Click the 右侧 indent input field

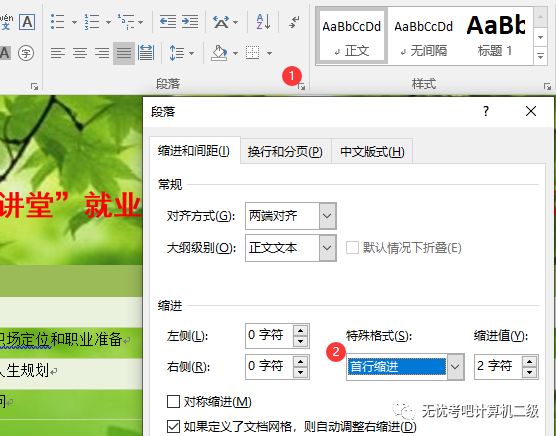coord(269,366)
